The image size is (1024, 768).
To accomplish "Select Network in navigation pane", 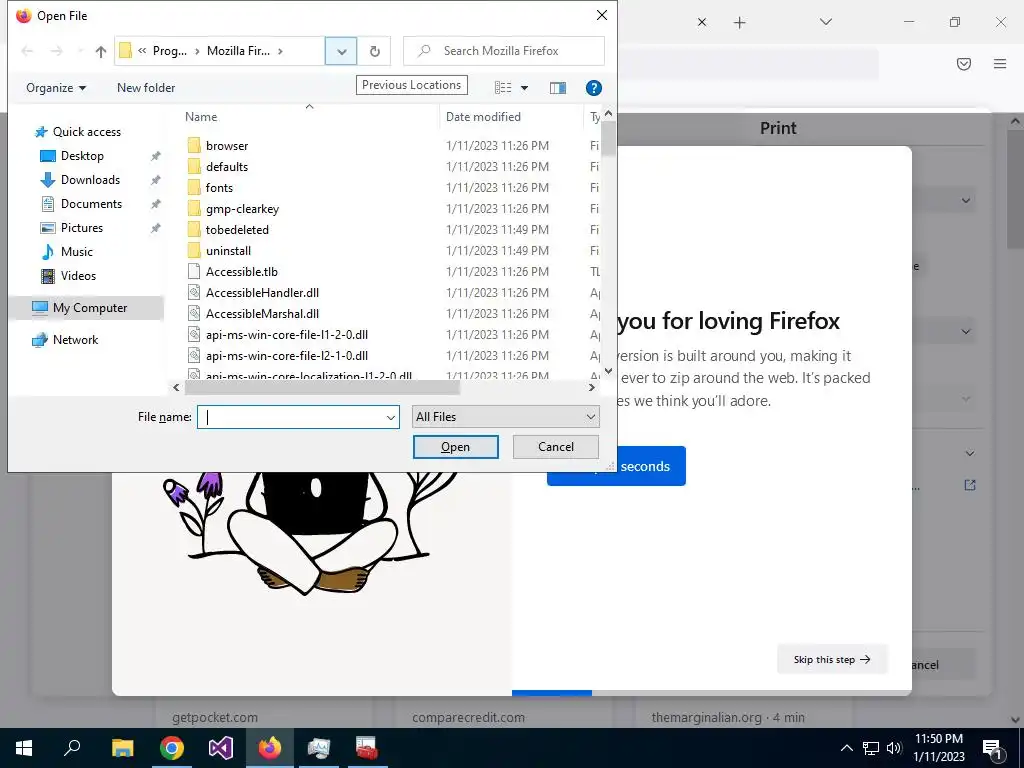I will (75, 340).
